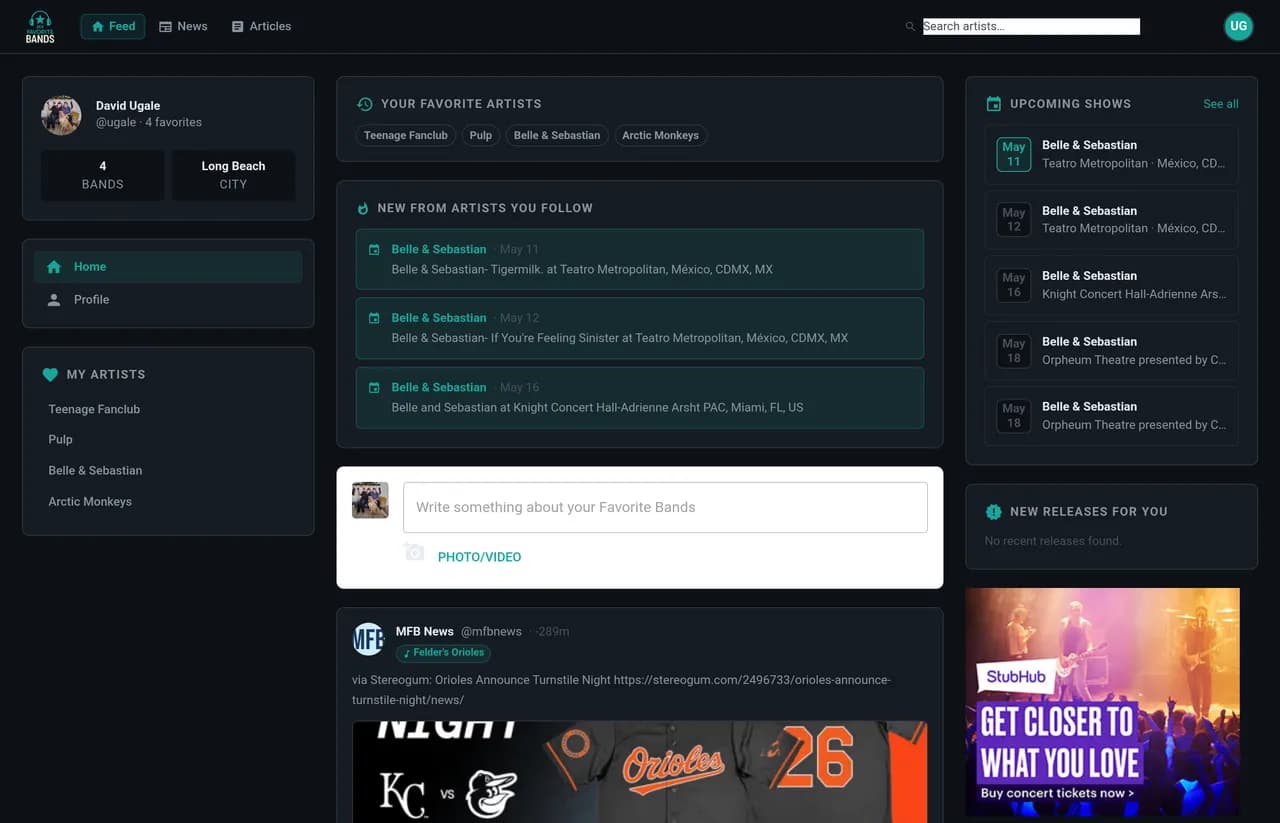Open Arctic Monkeys in My Artists
This screenshot has width=1280, height=823.
(x=90, y=502)
